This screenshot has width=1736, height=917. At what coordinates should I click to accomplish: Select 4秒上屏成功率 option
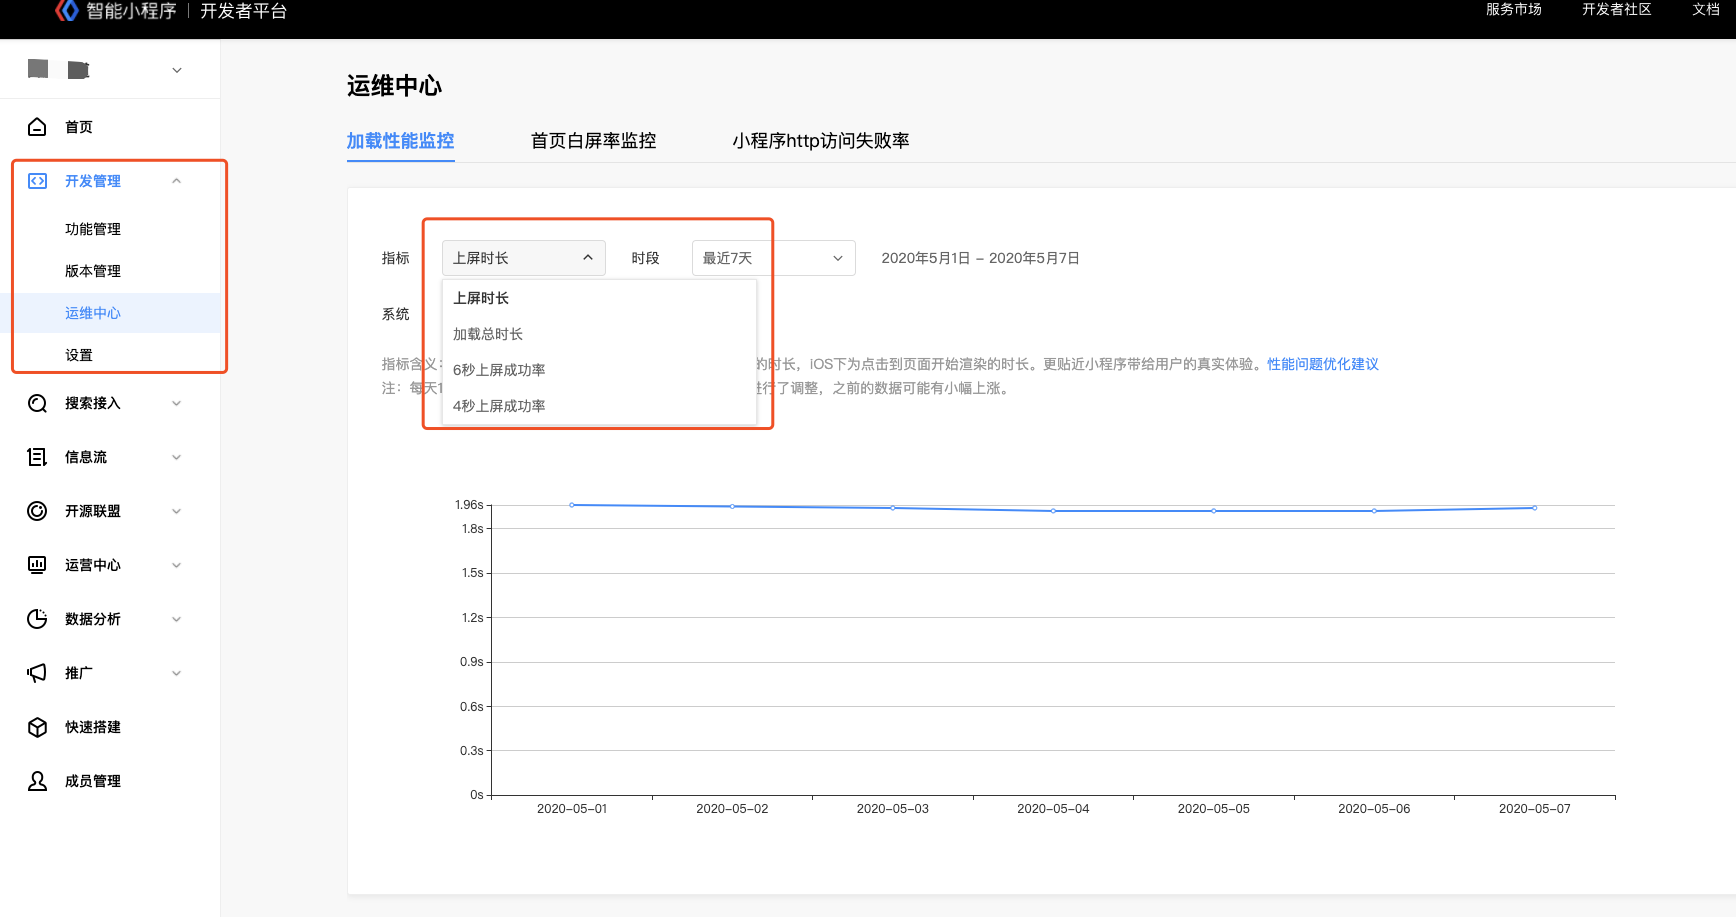pos(599,406)
